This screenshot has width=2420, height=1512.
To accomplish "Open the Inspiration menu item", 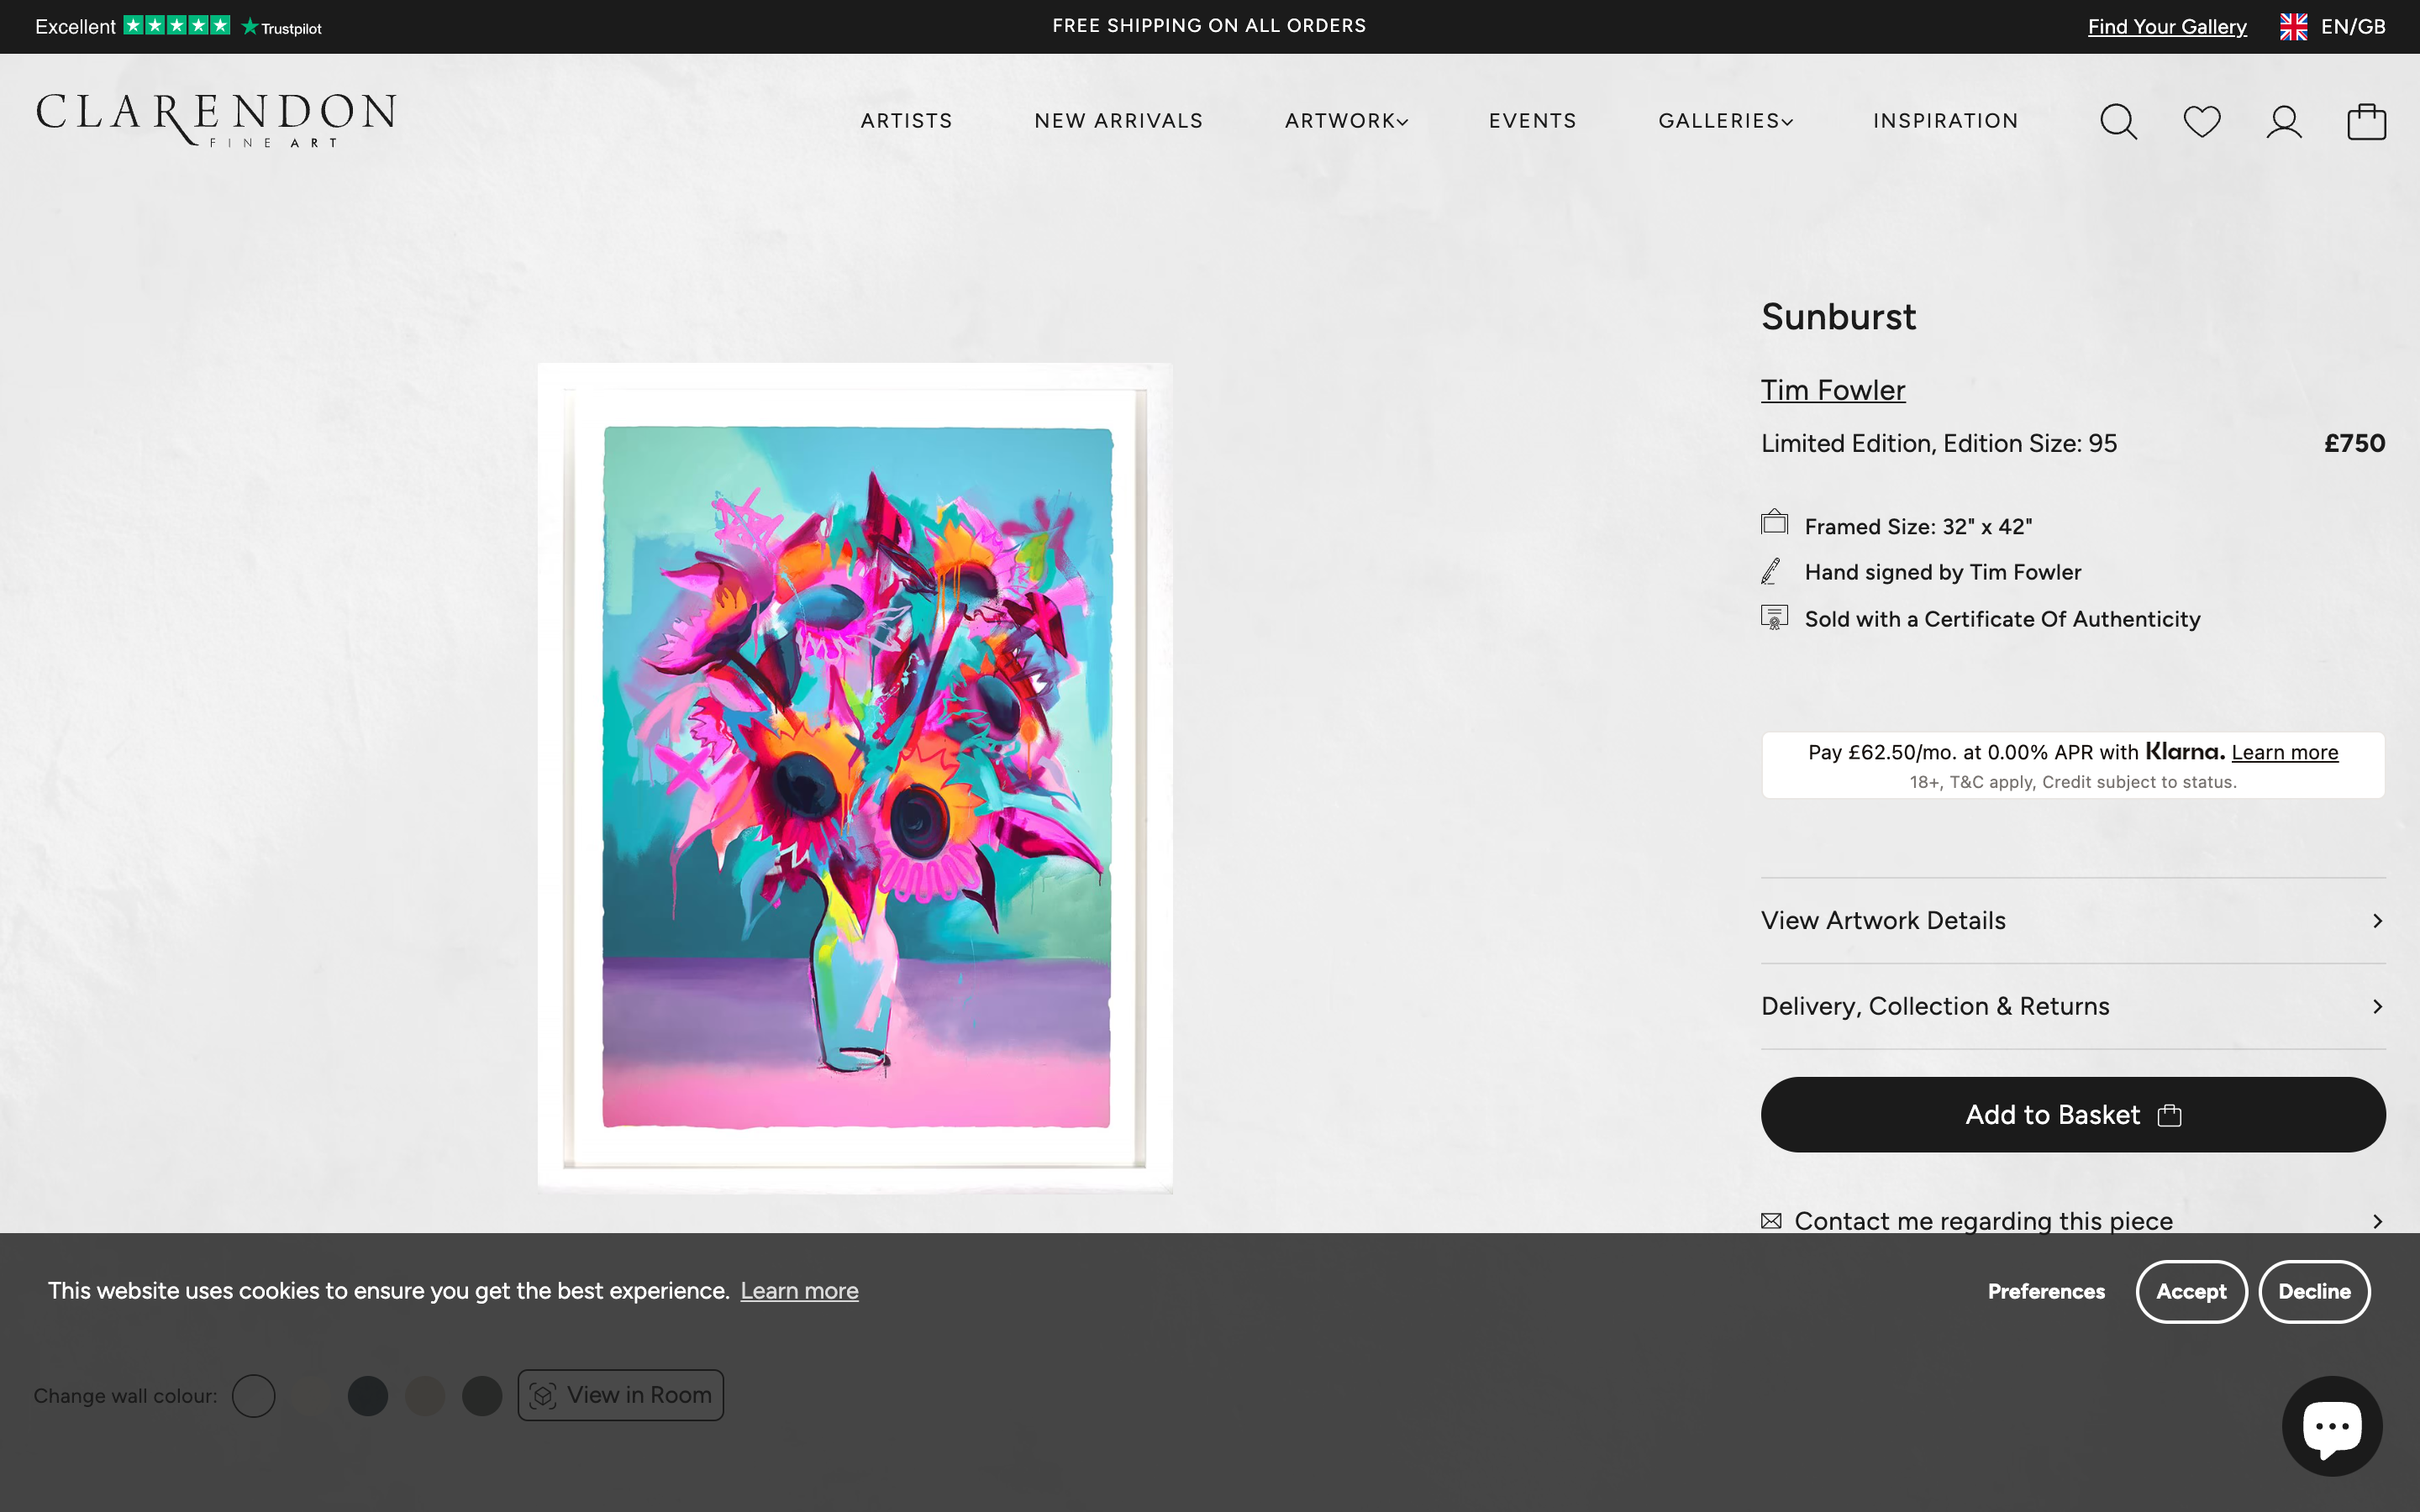I will pyautogui.click(x=1945, y=121).
